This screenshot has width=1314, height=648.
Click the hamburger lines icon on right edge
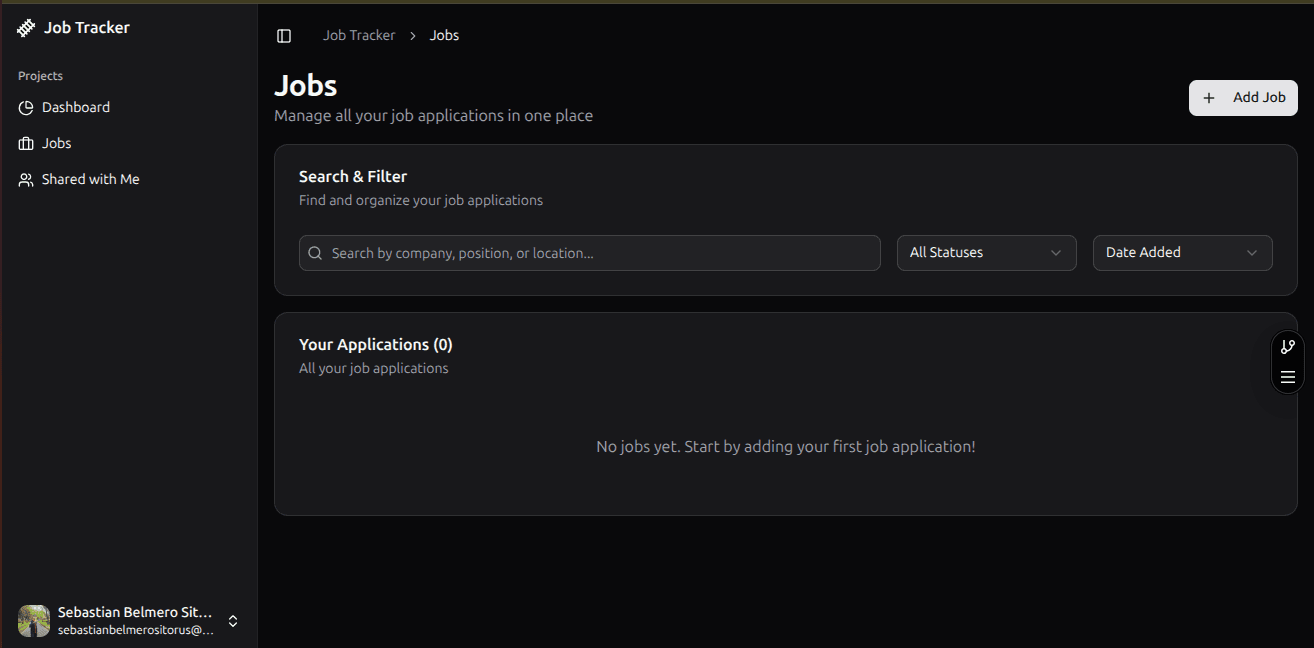click(1287, 377)
